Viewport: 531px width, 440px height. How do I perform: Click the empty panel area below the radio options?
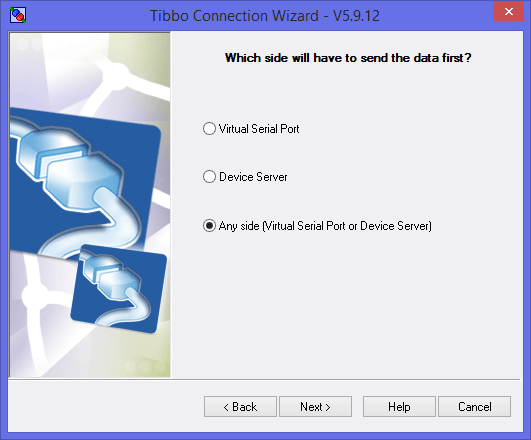(x=347, y=305)
